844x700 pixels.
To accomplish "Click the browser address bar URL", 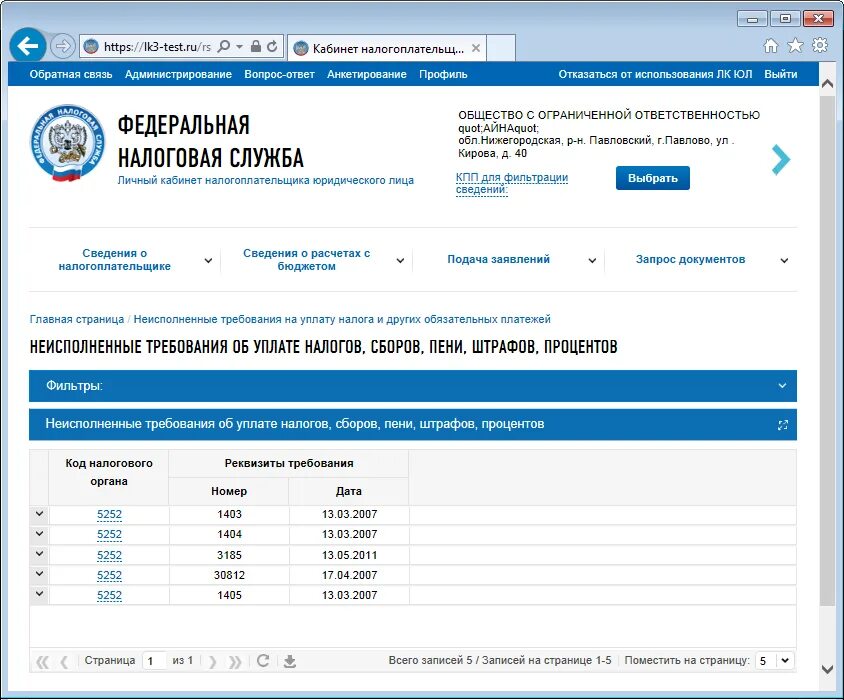I will click(x=157, y=47).
